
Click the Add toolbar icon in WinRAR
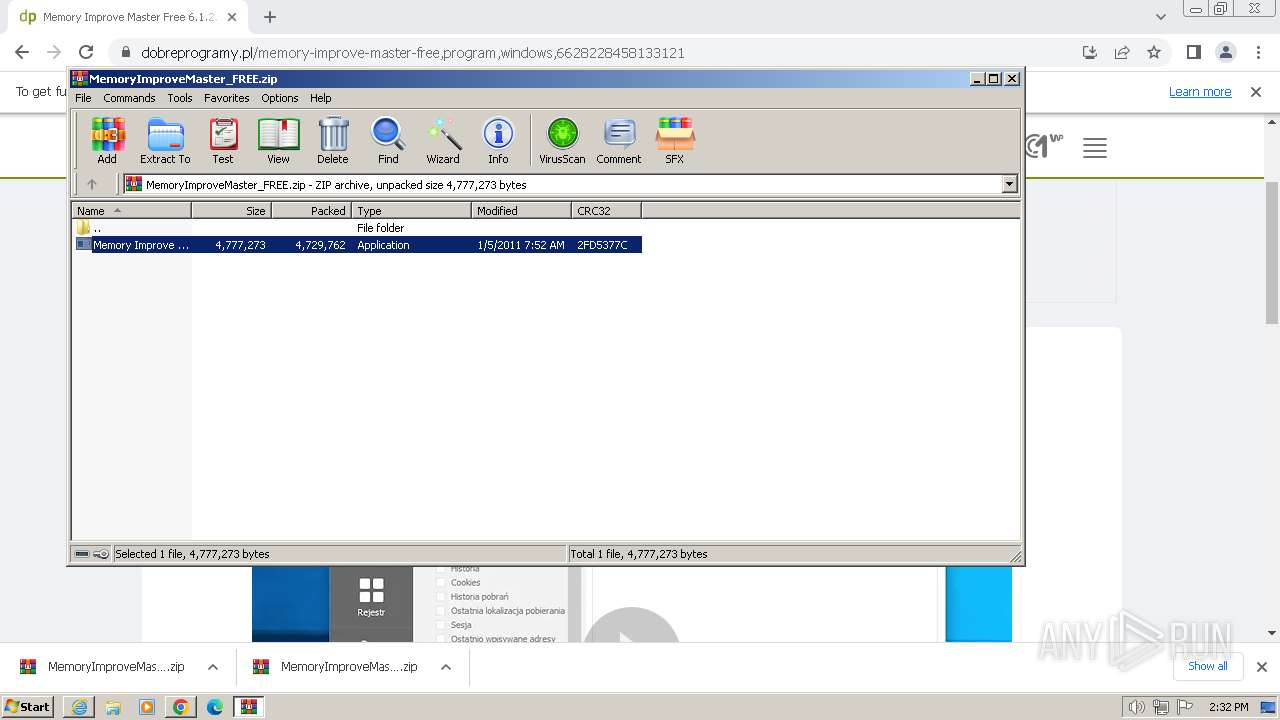pyautogui.click(x=107, y=140)
